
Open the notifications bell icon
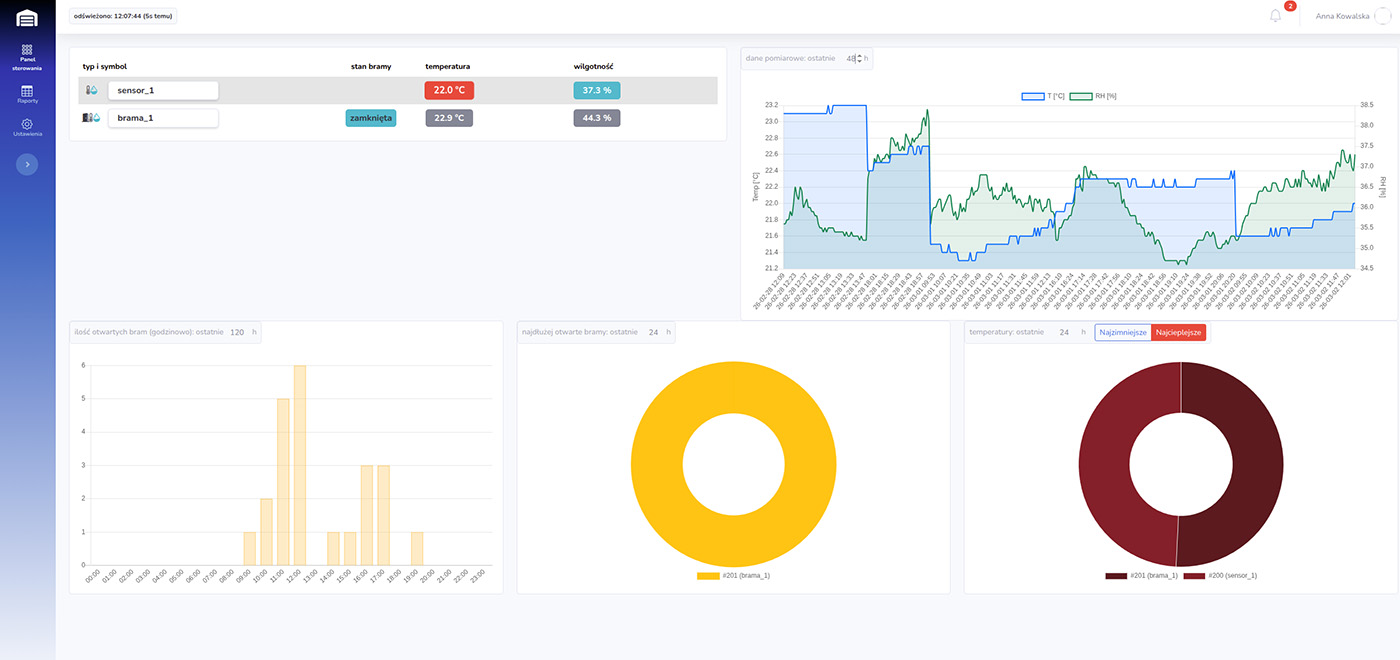point(1275,16)
